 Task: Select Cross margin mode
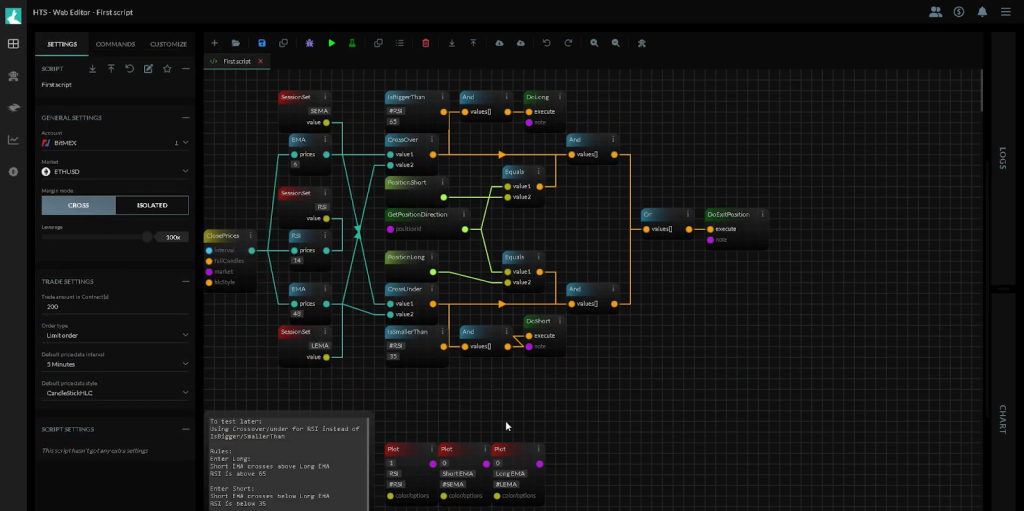pyautogui.click(x=78, y=205)
